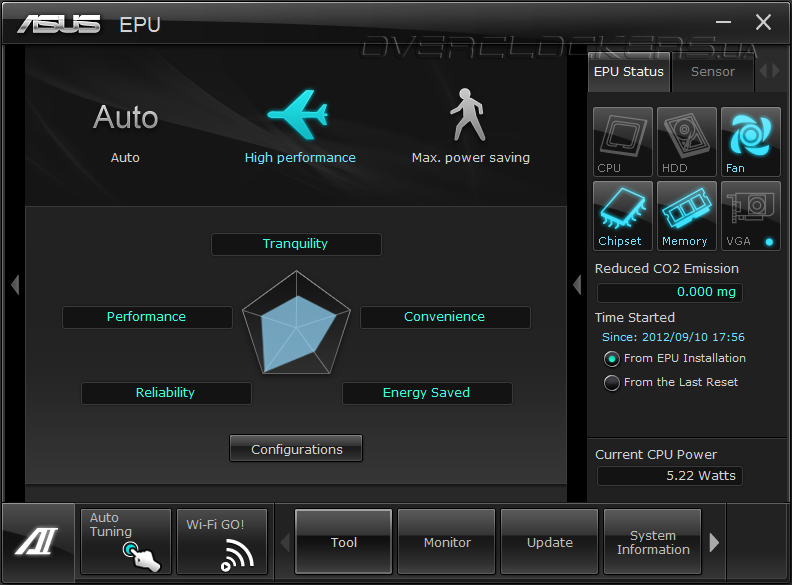792x585 pixels.
Task: Open the System Information menu
Action: (653, 542)
